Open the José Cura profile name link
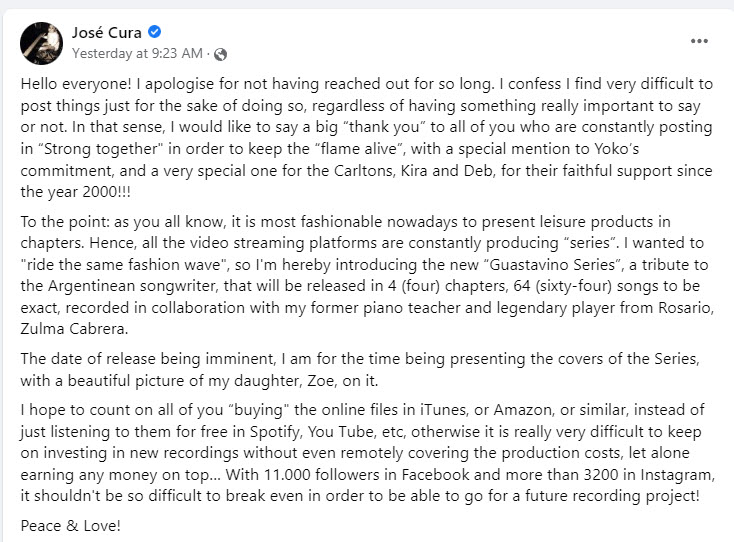734x542 pixels. tap(106, 32)
